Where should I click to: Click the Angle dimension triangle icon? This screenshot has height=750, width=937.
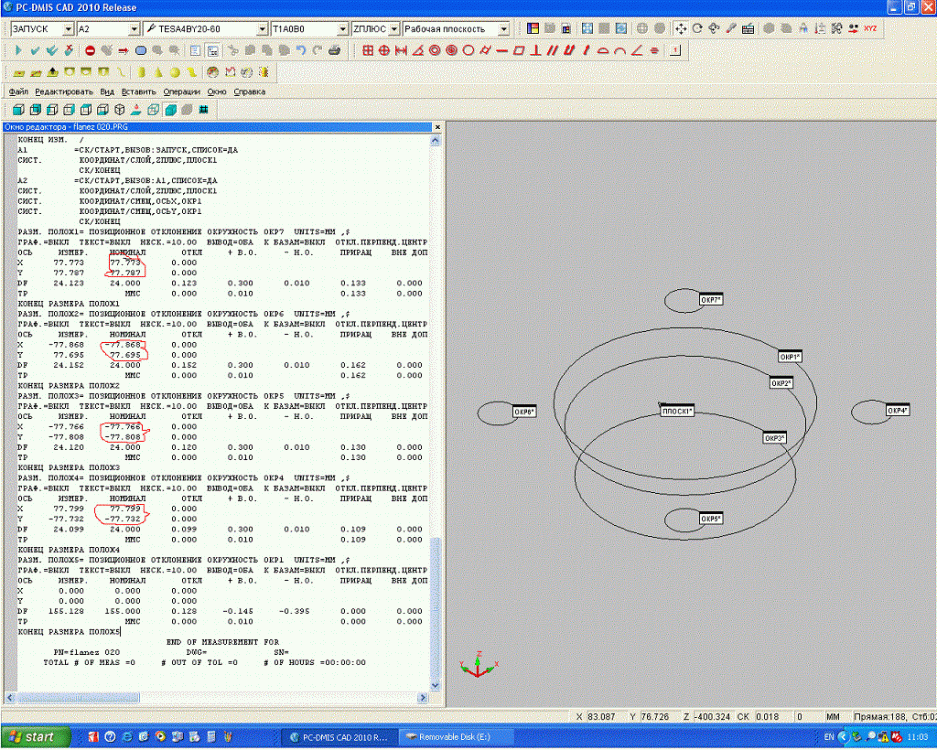(x=418, y=51)
